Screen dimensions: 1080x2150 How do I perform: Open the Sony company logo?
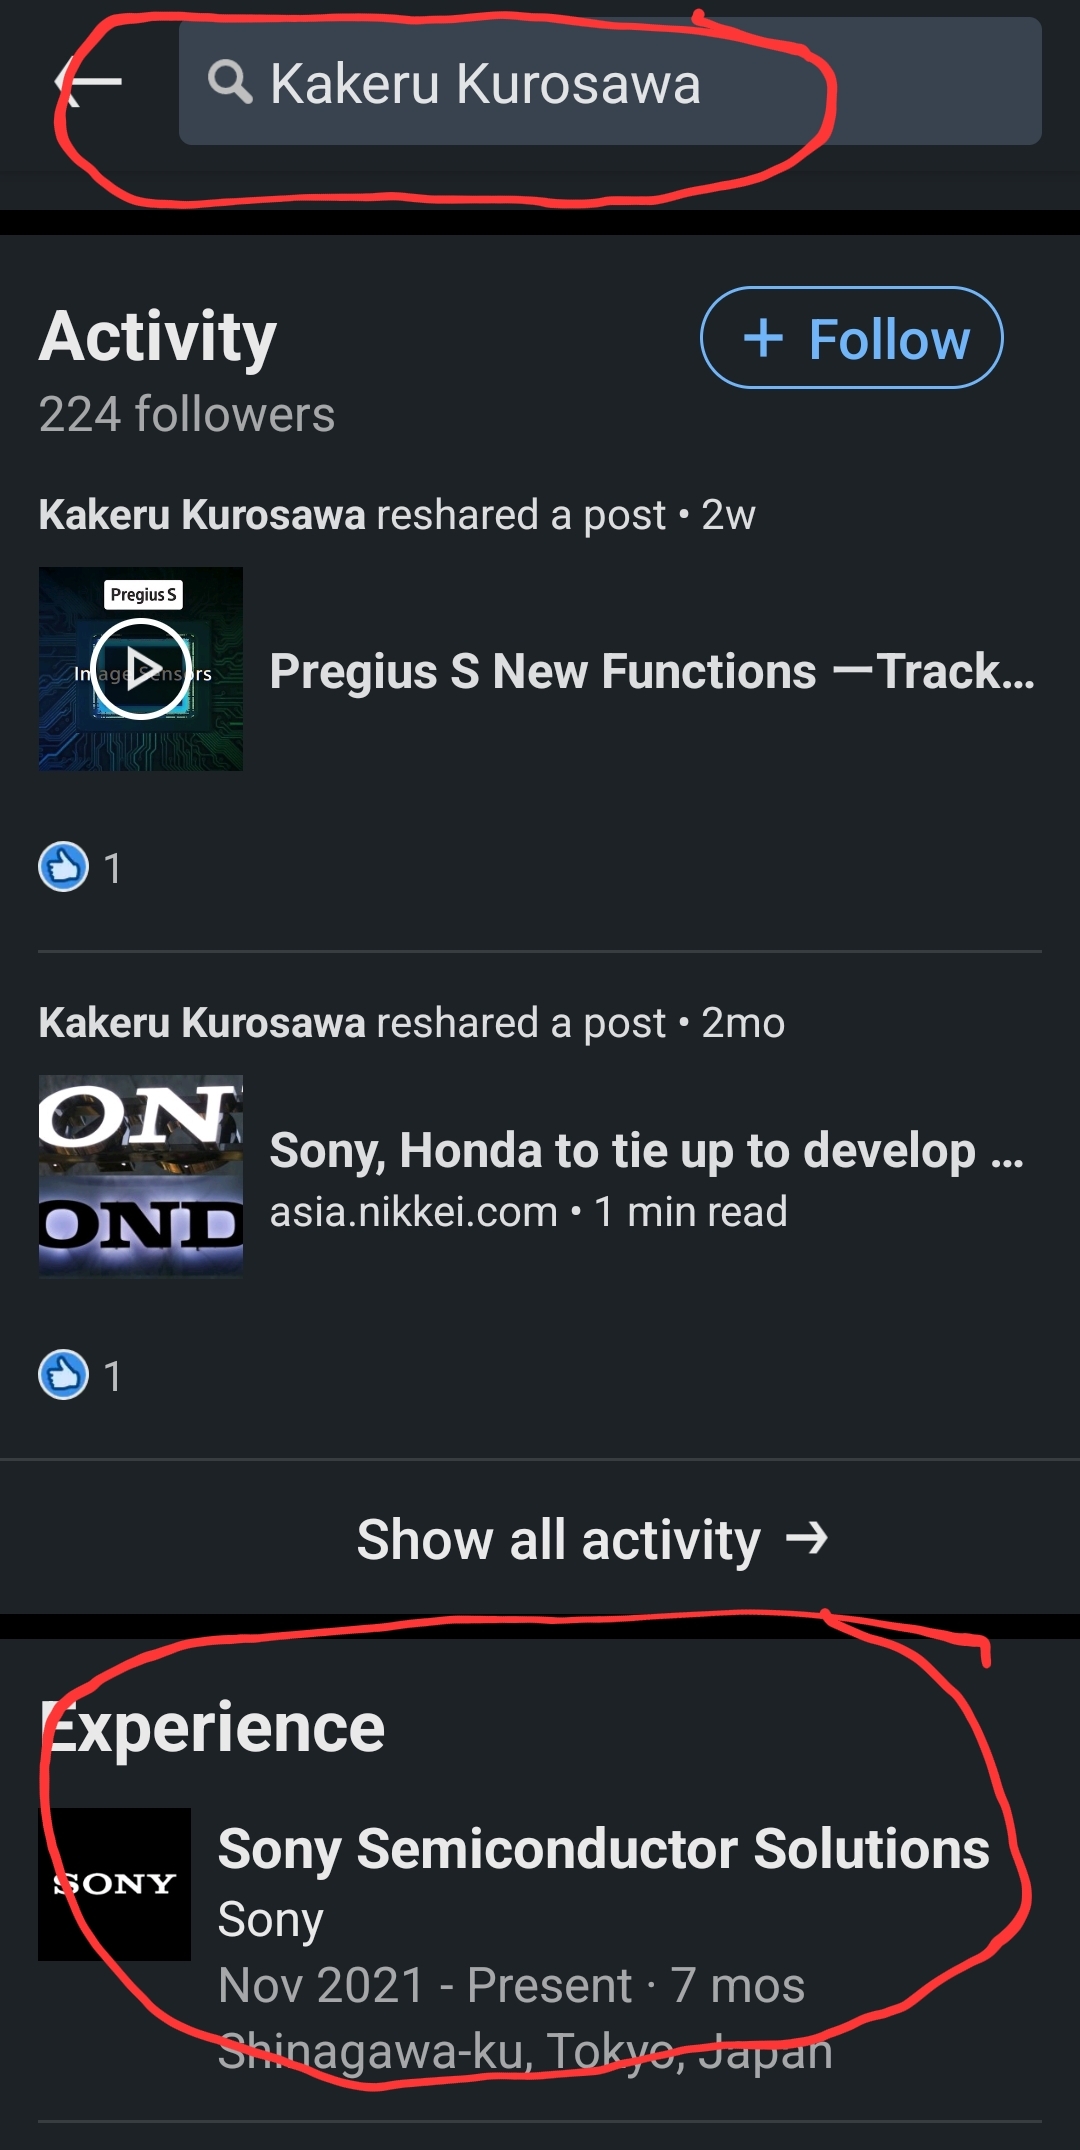coord(114,1884)
